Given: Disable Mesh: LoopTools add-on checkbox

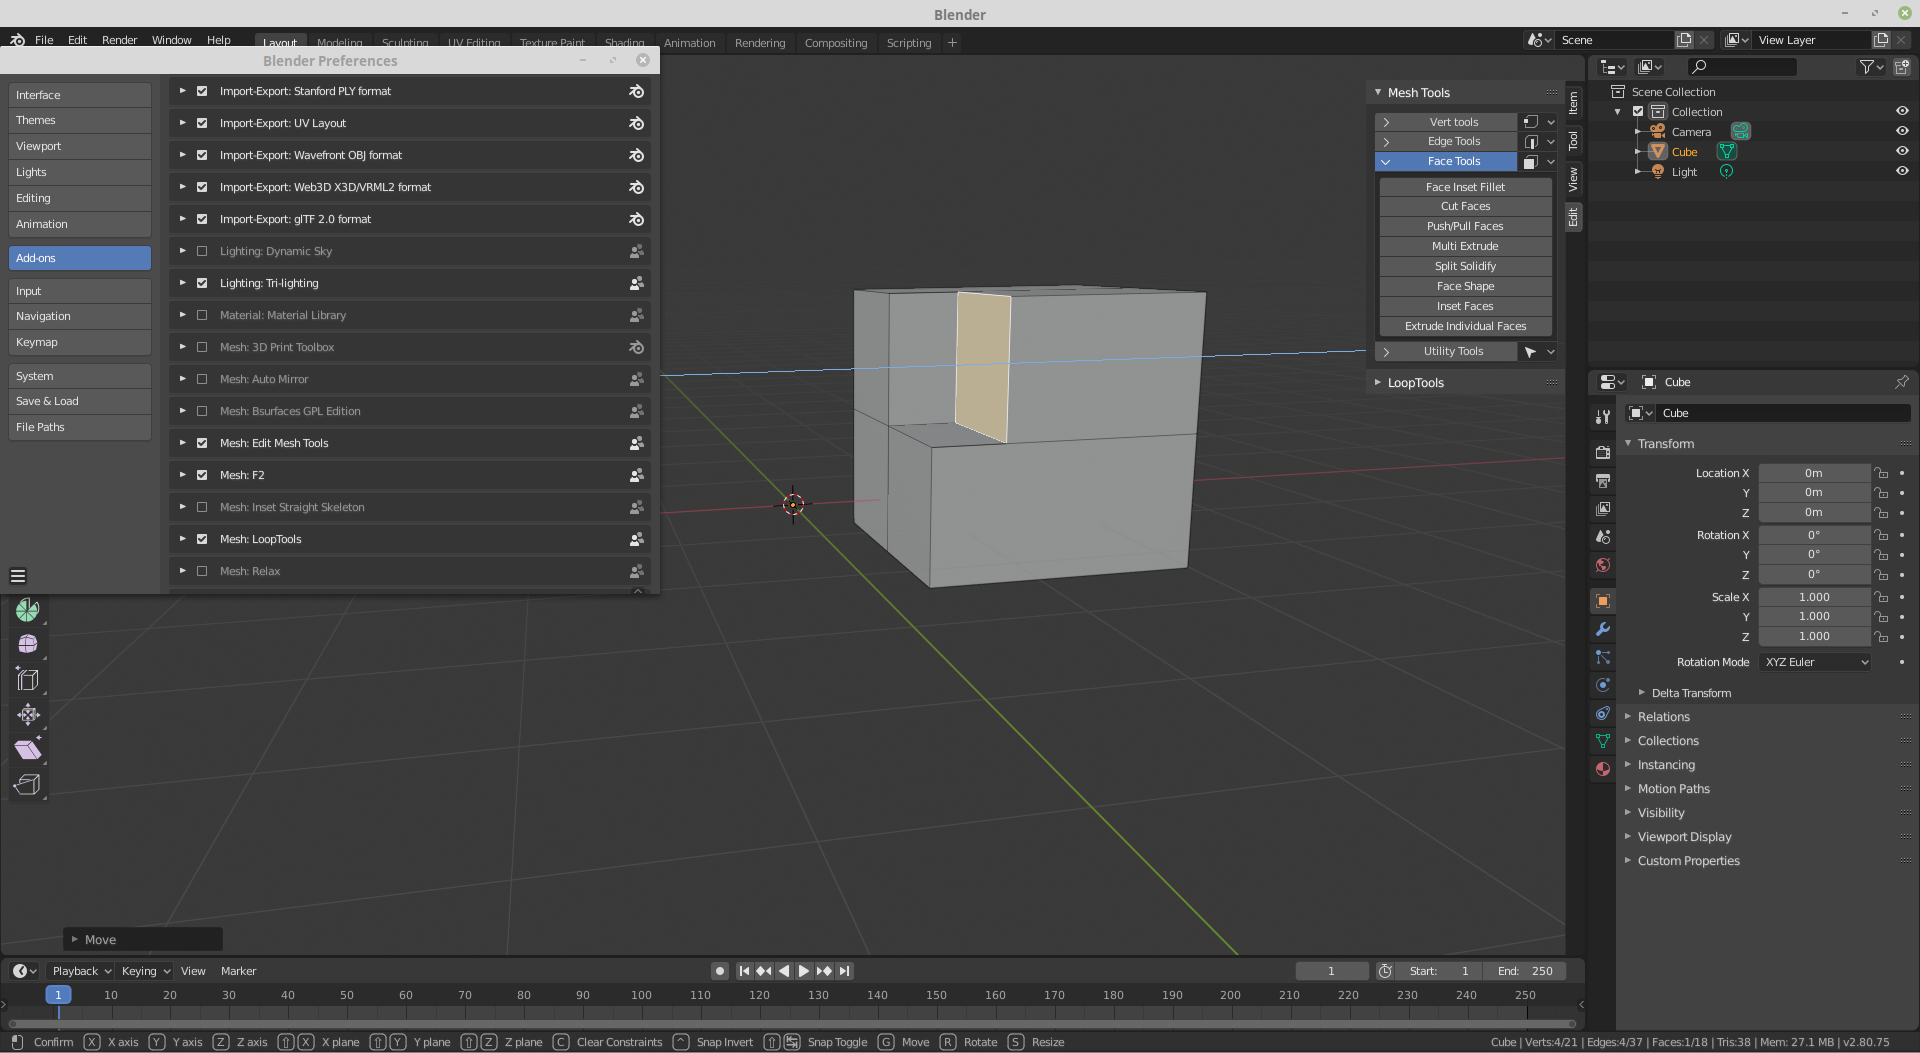Looking at the screenshot, I should coord(202,539).
